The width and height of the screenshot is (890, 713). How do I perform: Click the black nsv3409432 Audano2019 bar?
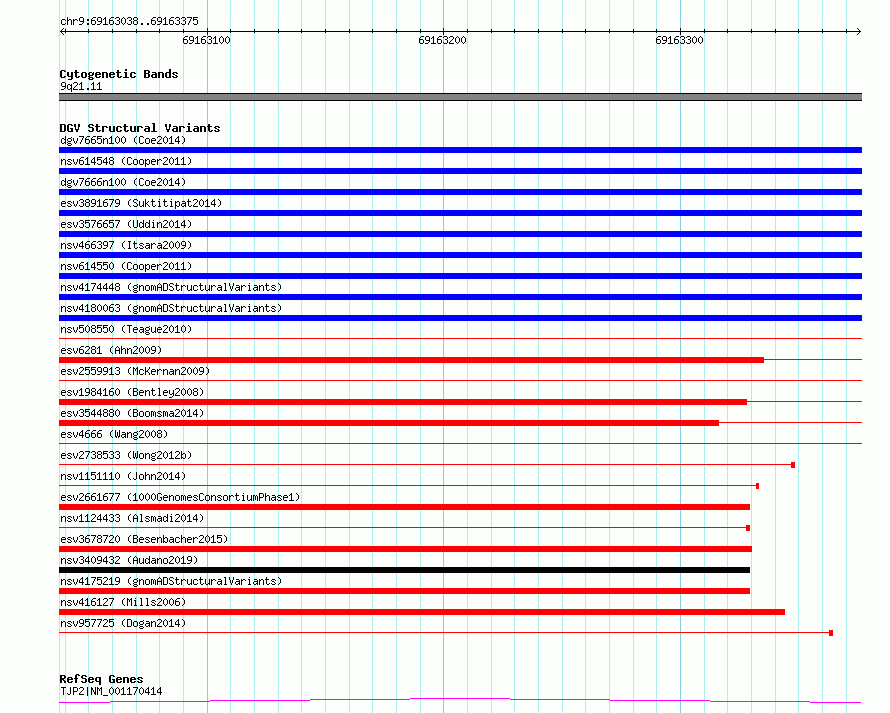click(404, 570)
